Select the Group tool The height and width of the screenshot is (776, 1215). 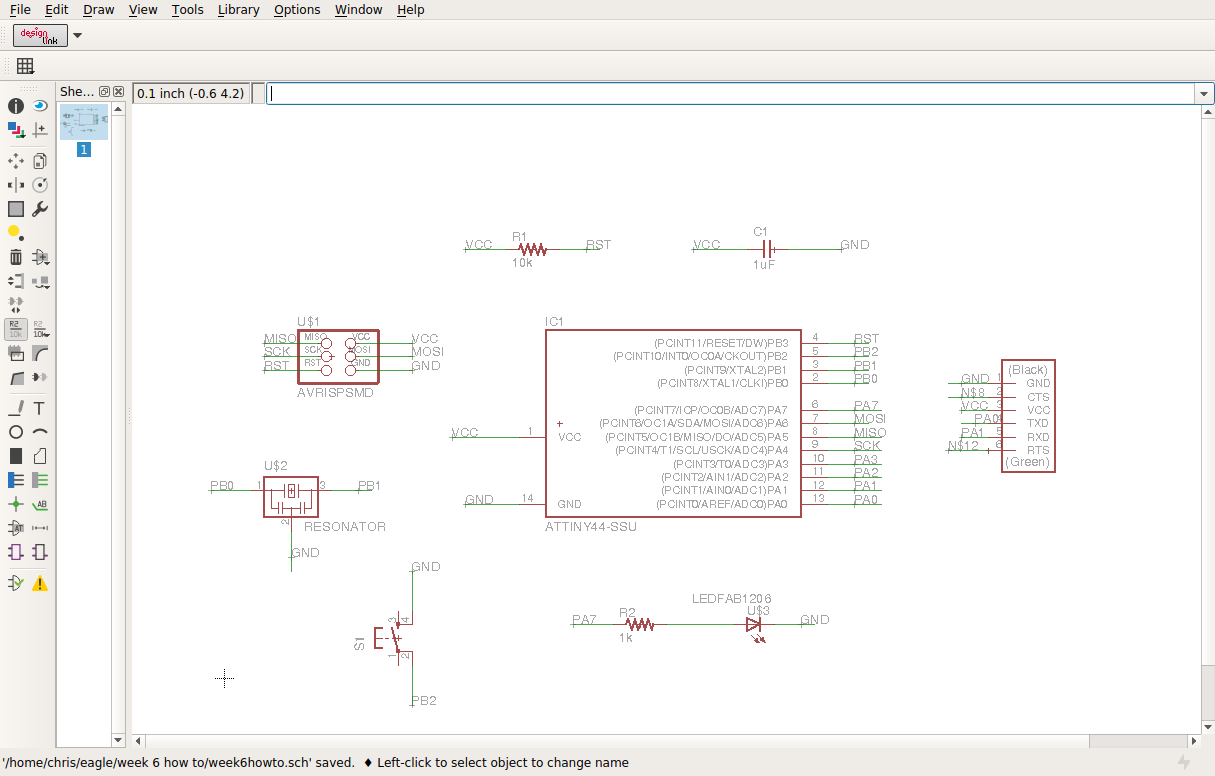coord(16,209)
